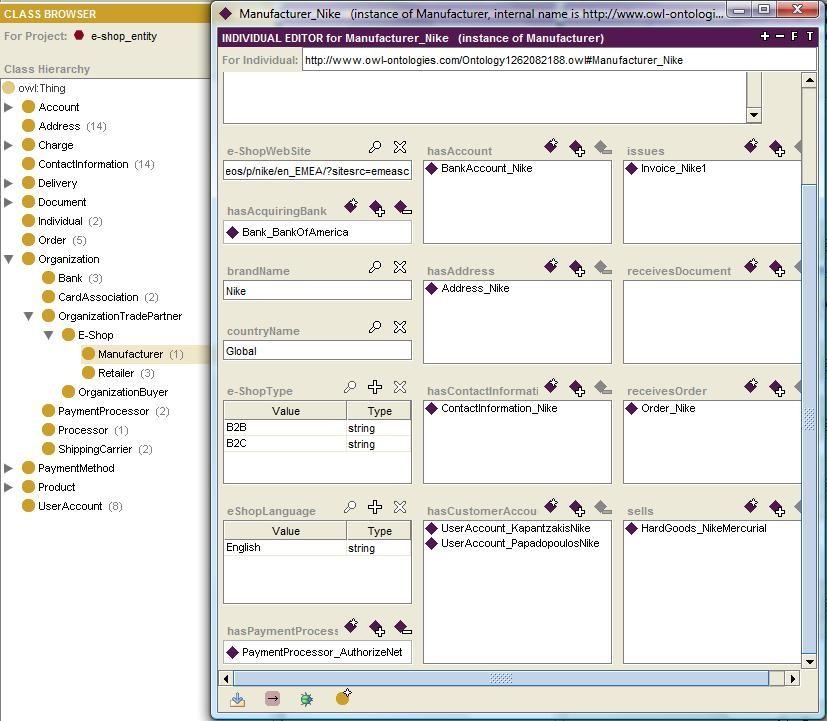The height and width of the screenshot is (721, 827).
Task: Select the English row in eShopLanguage table
Action: point(317,547)
